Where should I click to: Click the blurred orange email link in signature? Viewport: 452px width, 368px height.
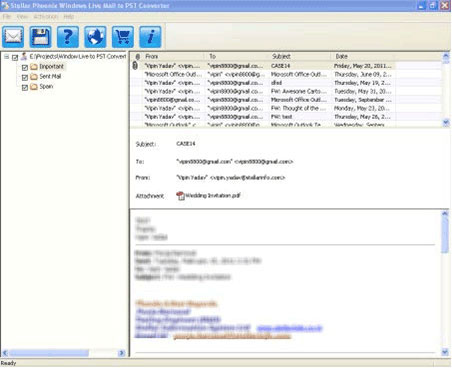[232, 336]
